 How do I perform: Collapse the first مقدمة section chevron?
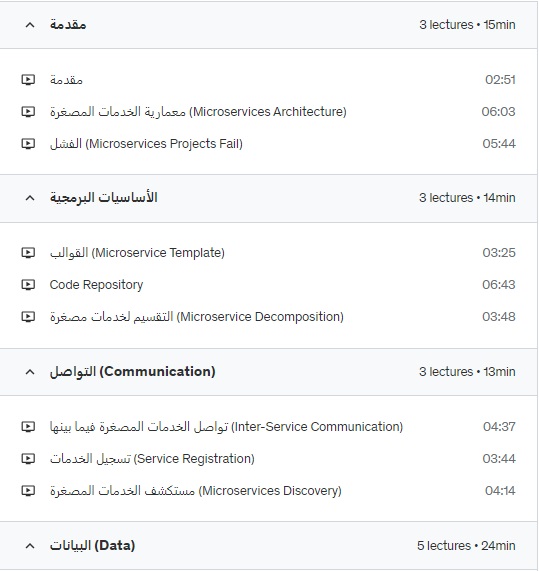pos(30,25)
